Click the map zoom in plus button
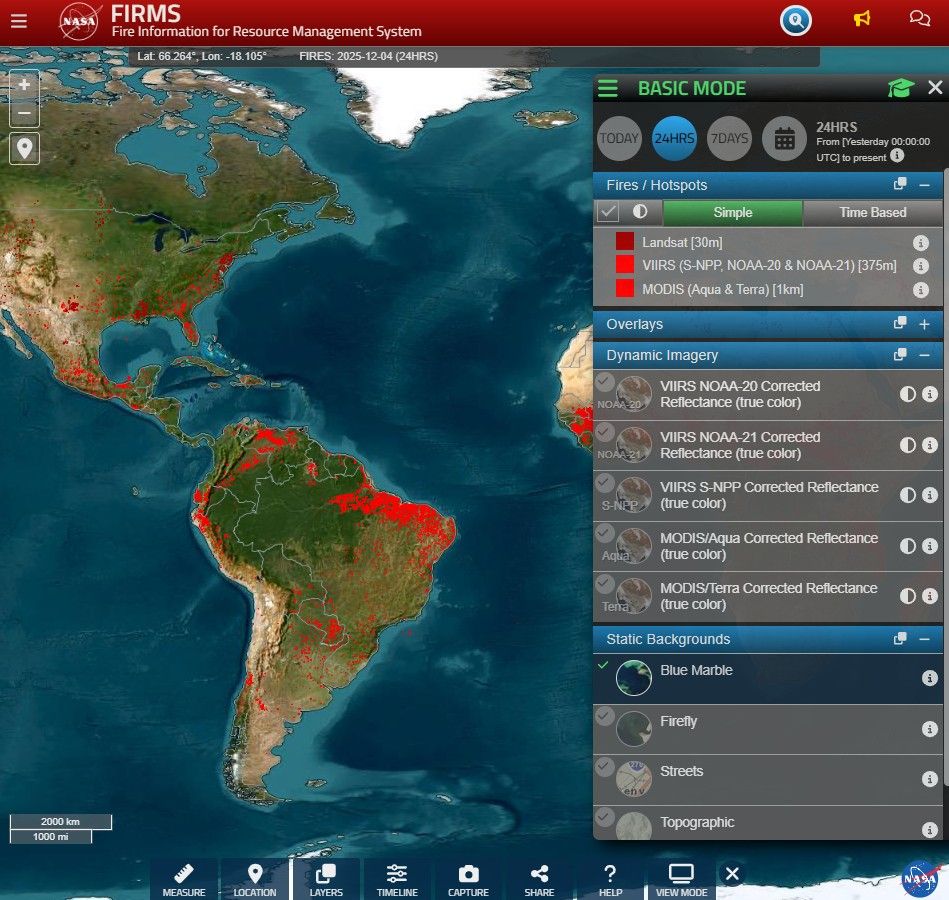The height and width of the screenshot is (900, 949). (x=25, y=84)
